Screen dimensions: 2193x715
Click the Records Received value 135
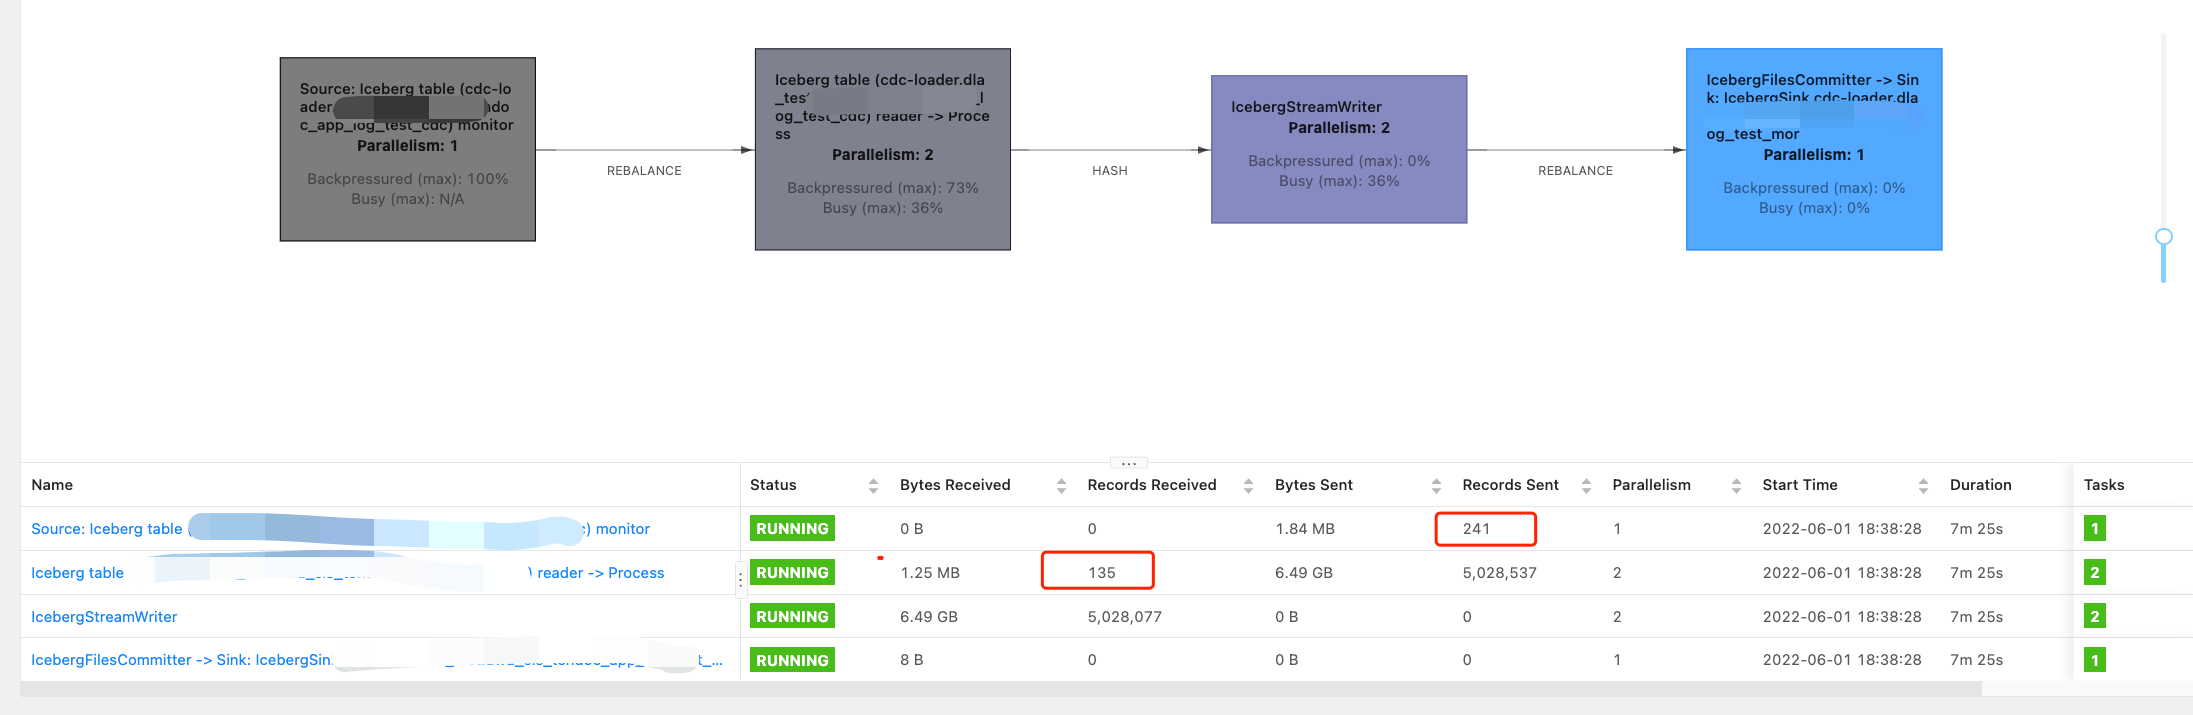[1102, 572]
